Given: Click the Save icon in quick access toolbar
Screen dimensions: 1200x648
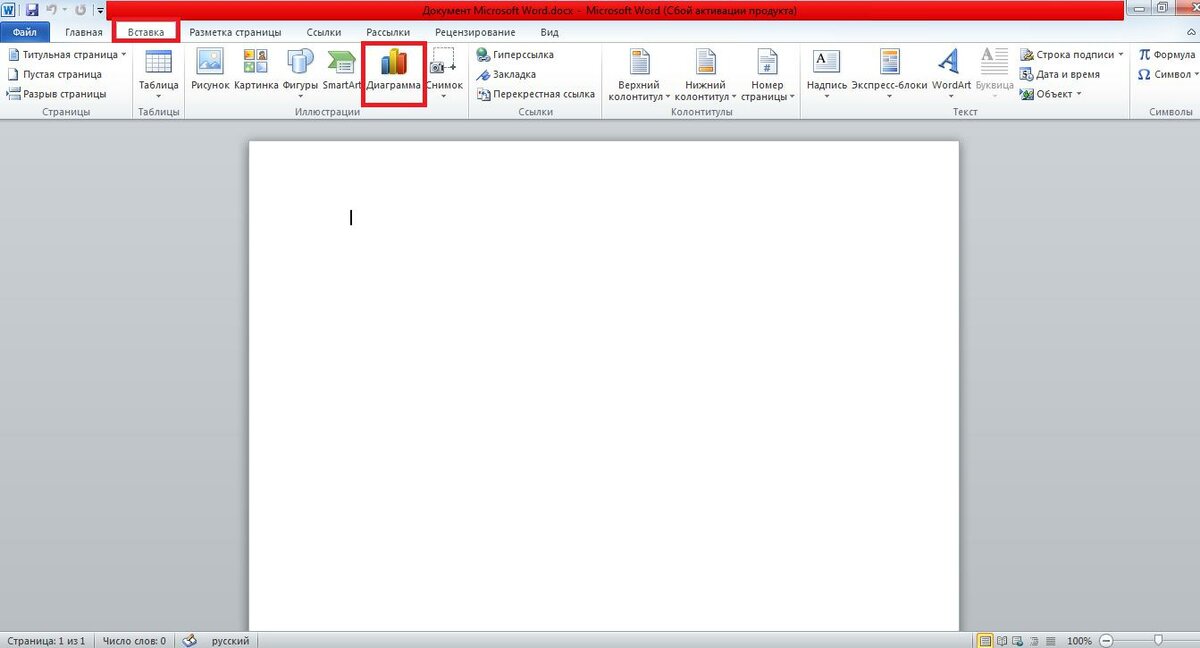Looking at the screenshot, I should coord(32,9).
